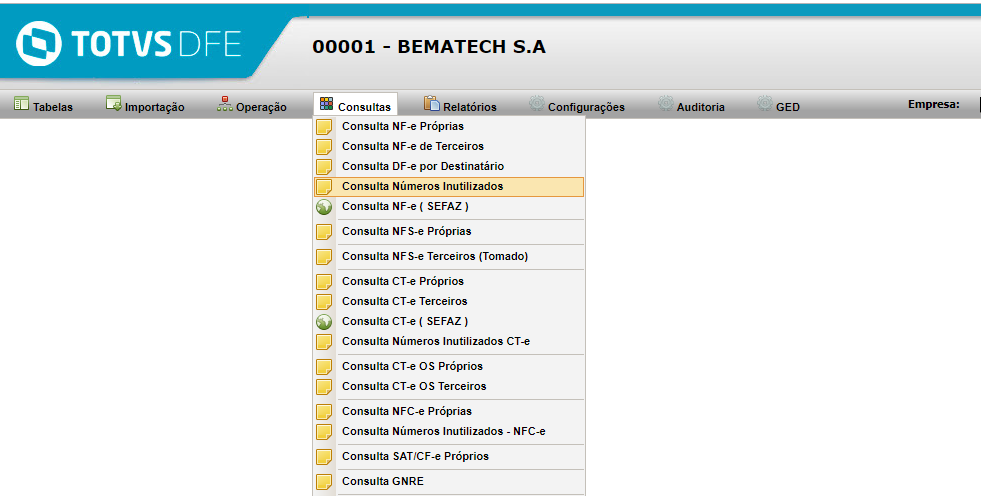
Task: Click the note icon beside Consulta CT-e Próprios
Action: [x=324, y=281]
